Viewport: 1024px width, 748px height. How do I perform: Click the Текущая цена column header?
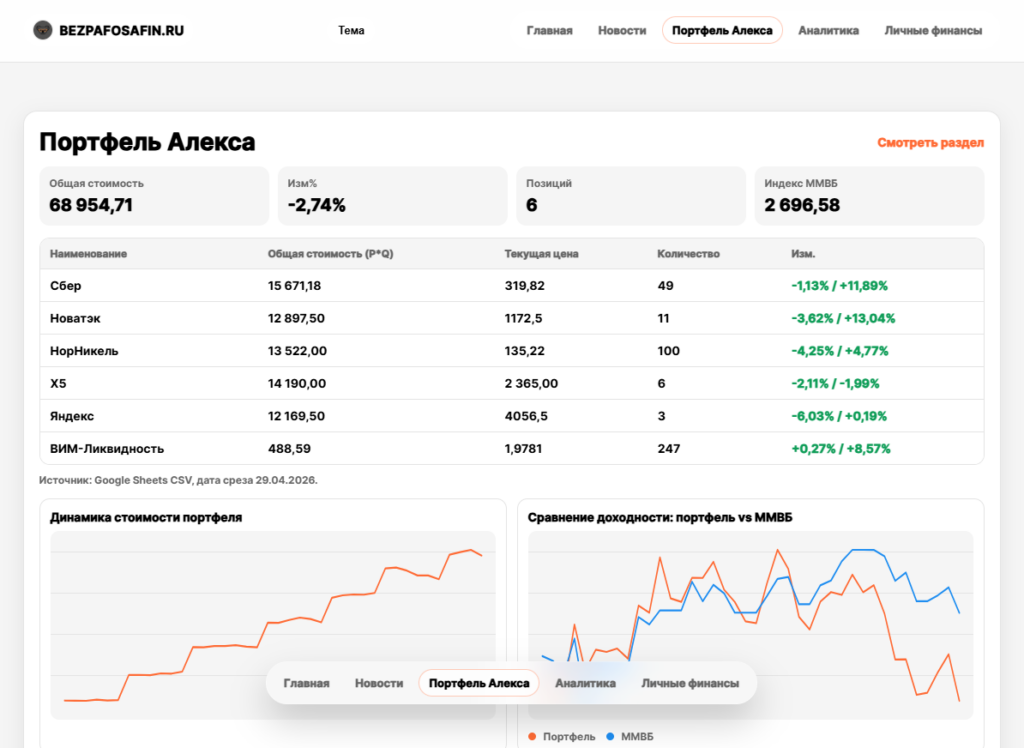point(541,253)
